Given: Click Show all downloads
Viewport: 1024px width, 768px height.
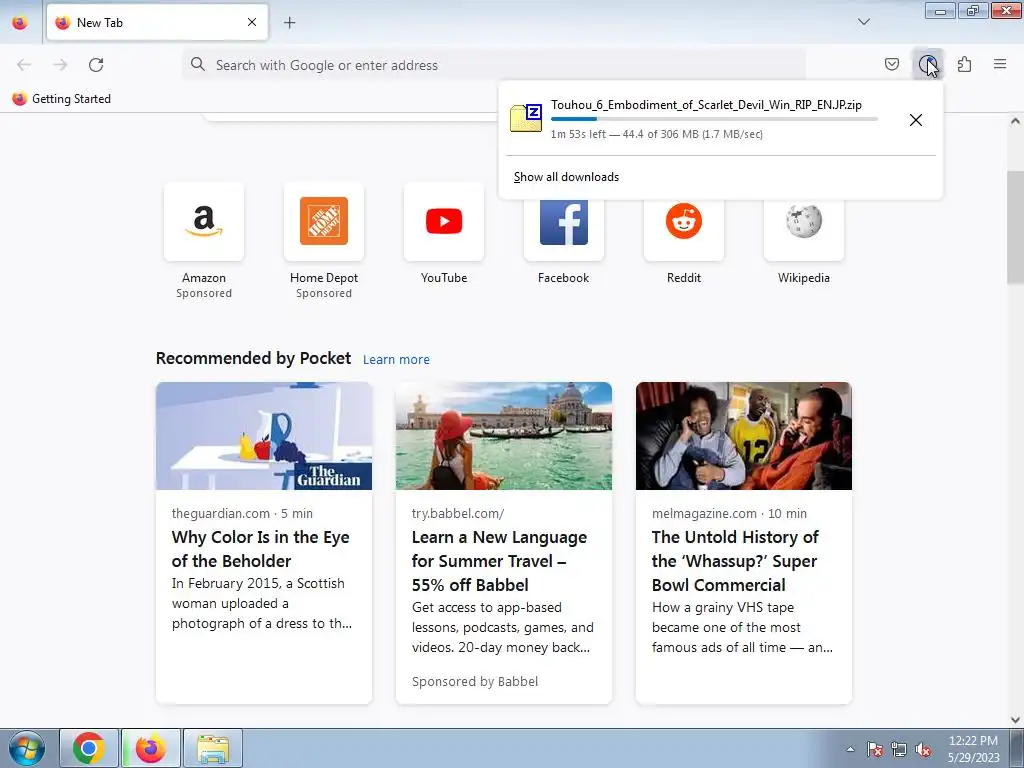Looking at the screenshot, I should tap(566, 177).
